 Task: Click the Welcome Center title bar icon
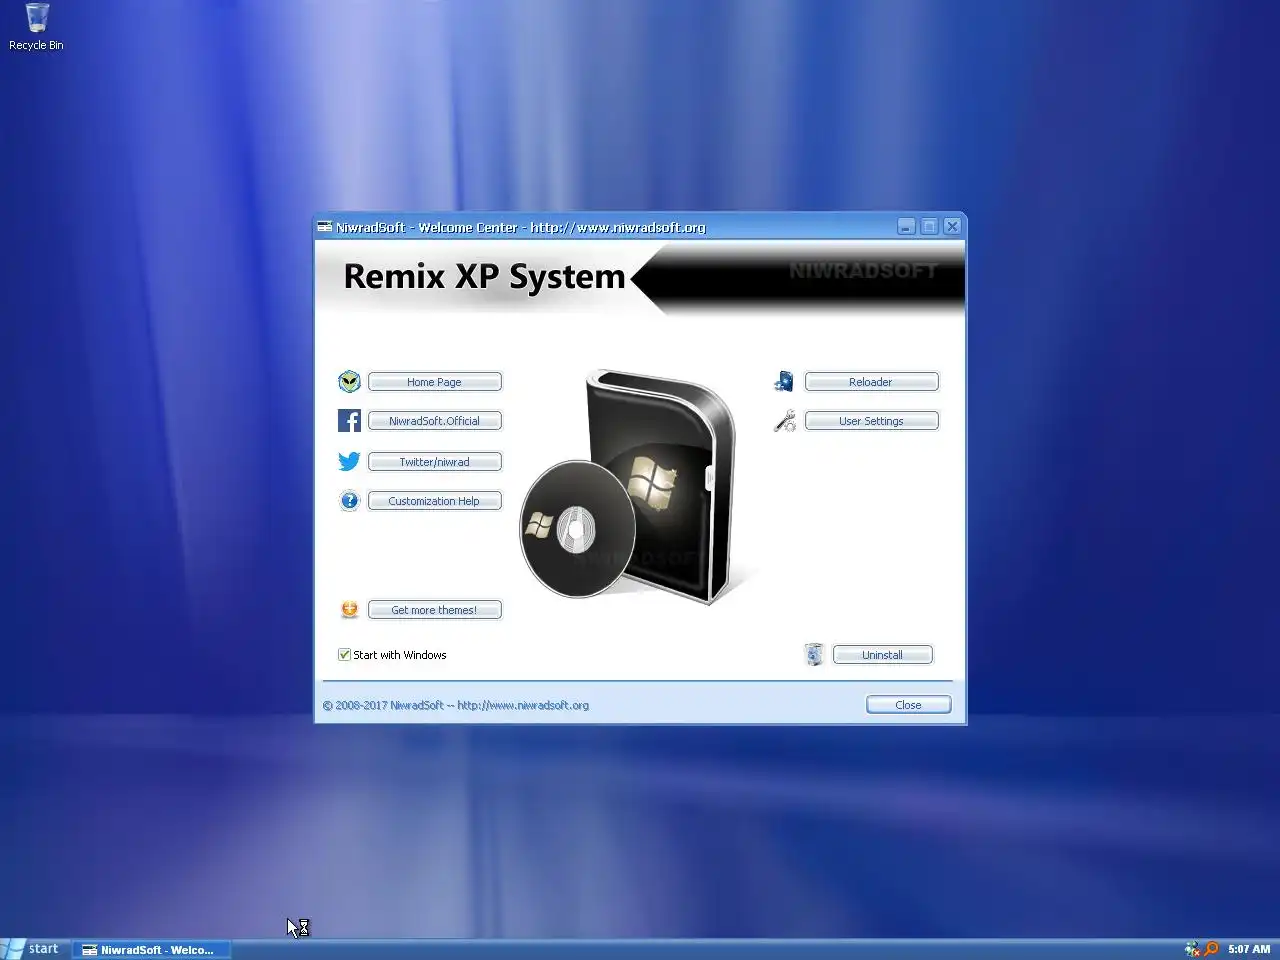pos(325,227)
